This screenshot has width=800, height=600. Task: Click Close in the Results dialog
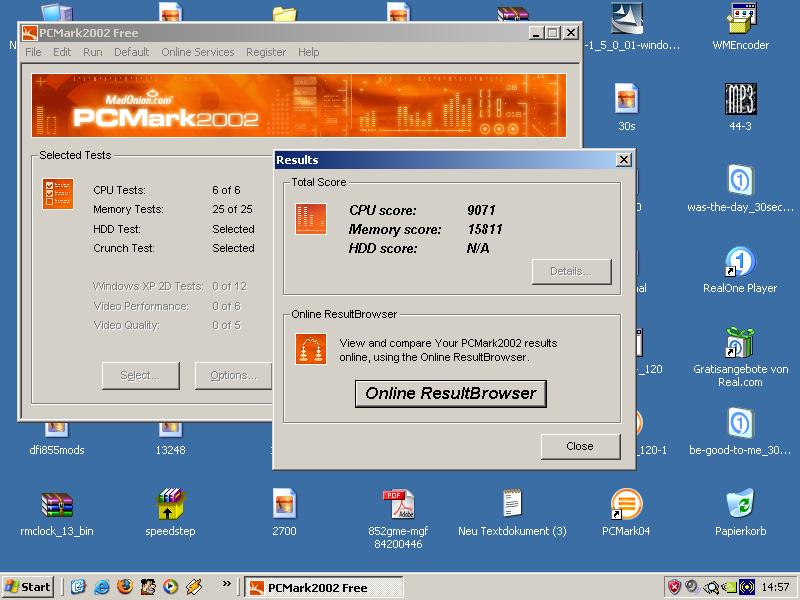(580, 446)
